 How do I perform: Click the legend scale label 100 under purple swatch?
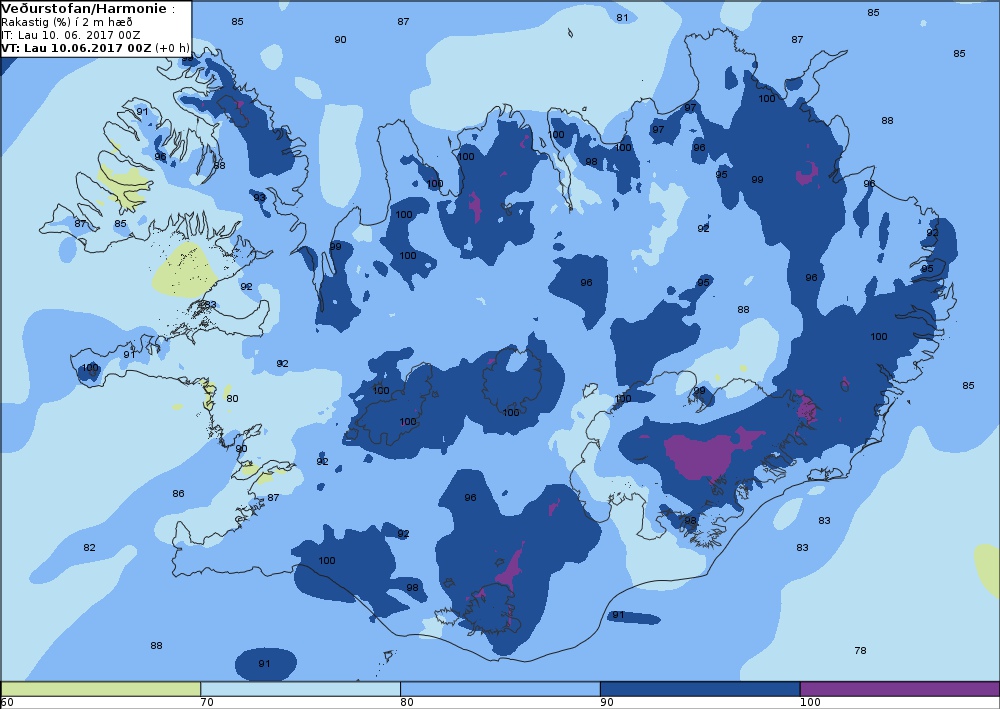point(810,703)
